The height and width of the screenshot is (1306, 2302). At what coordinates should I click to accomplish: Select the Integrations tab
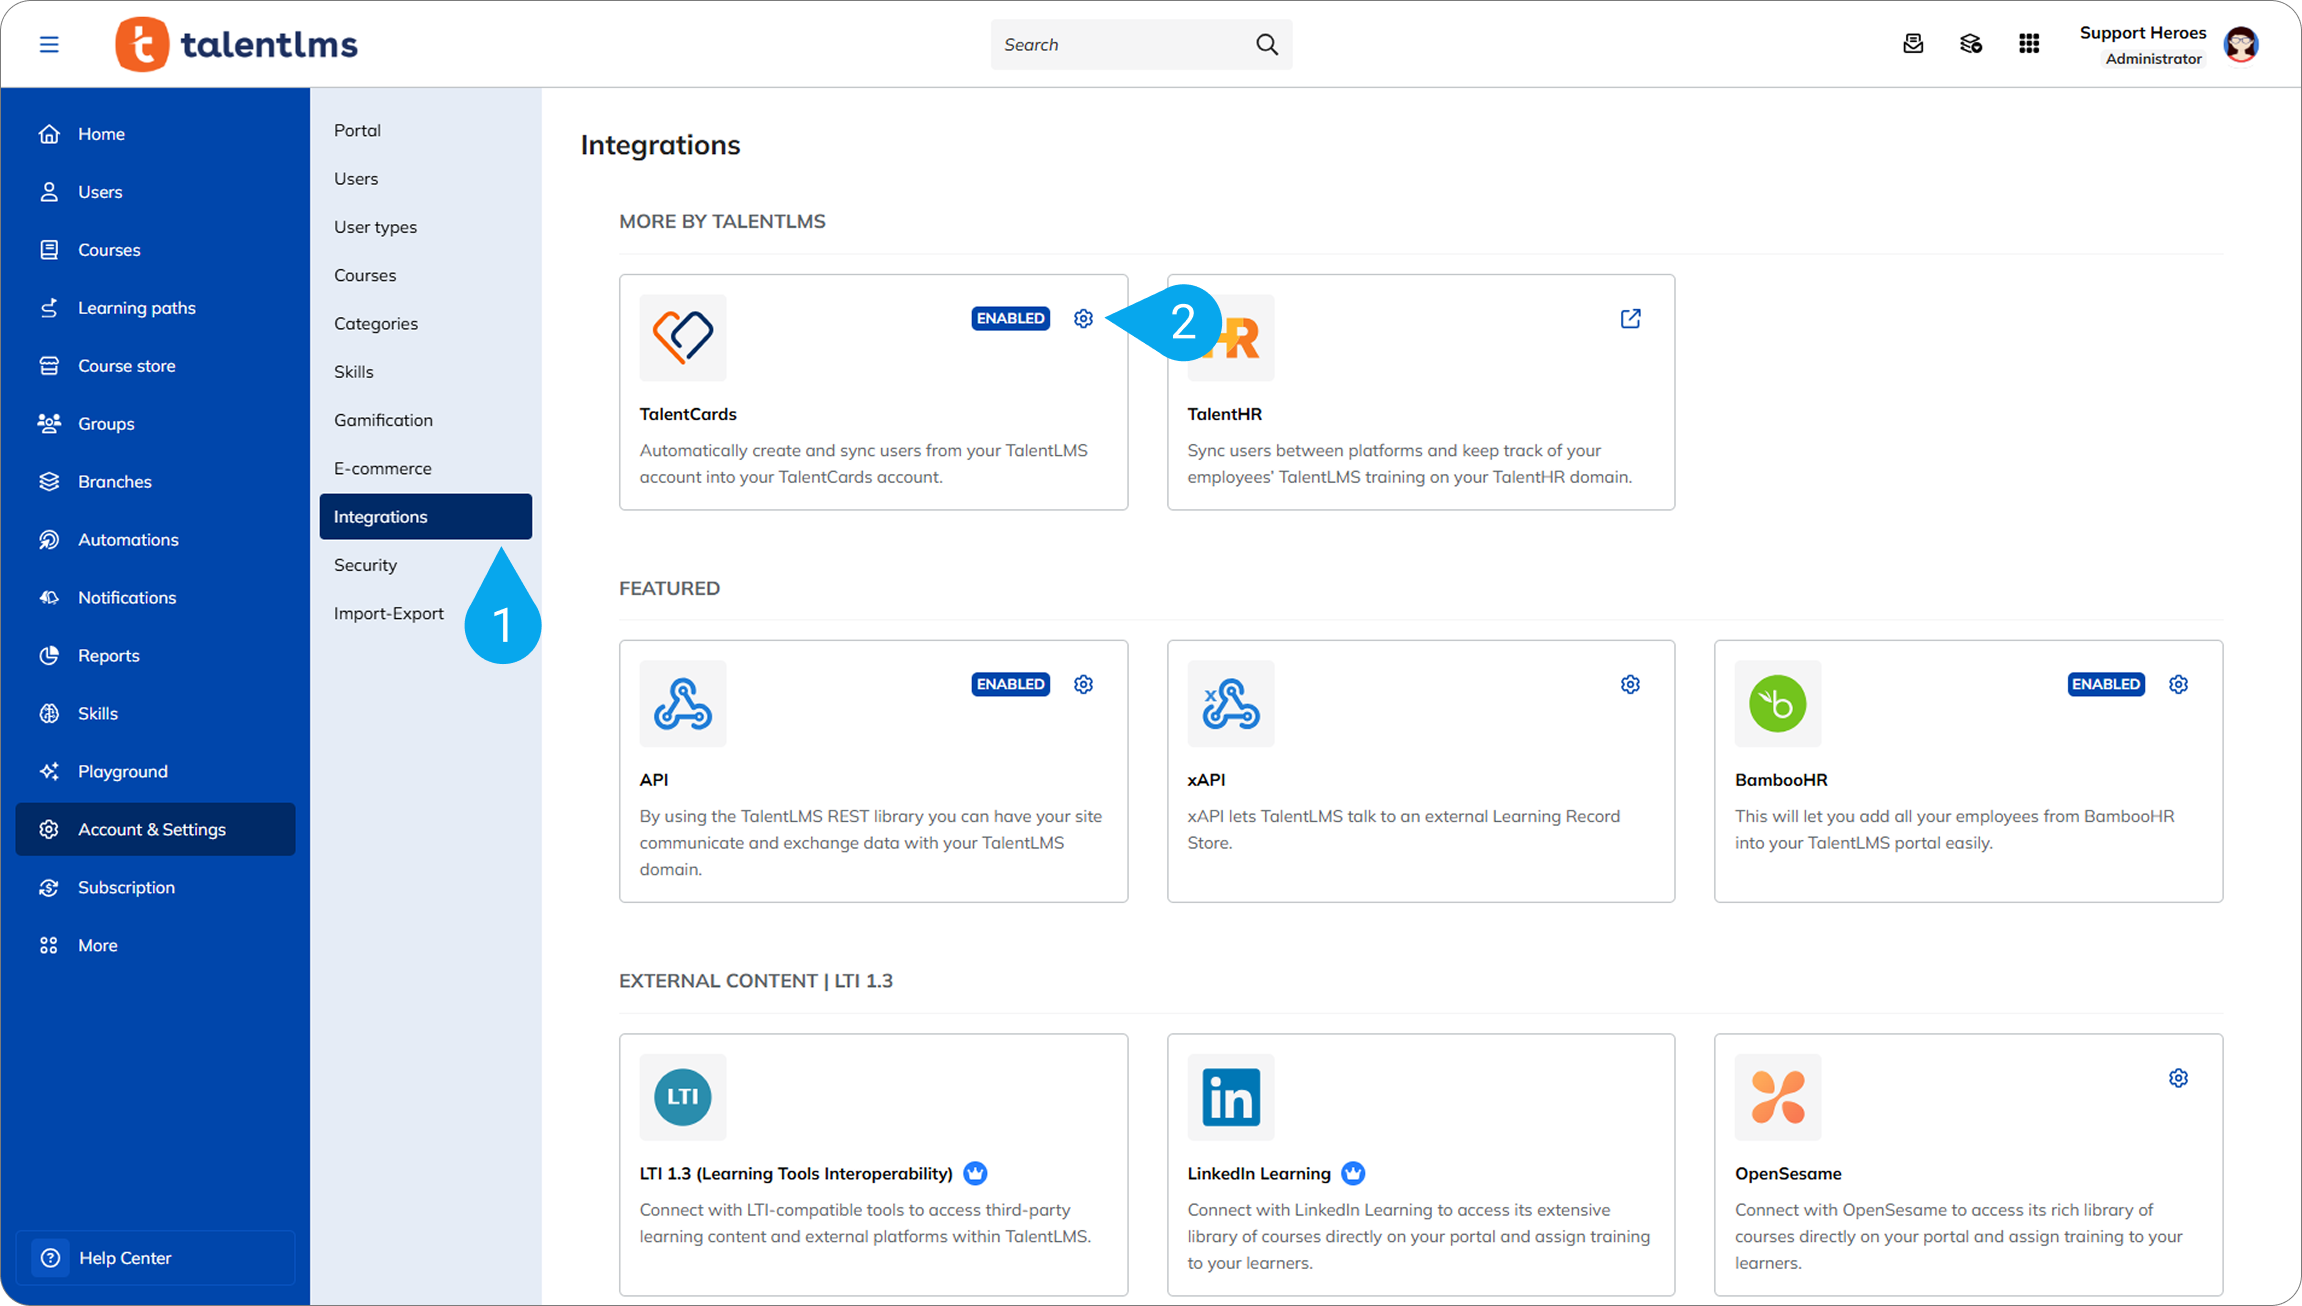click(x=426, y=517)
